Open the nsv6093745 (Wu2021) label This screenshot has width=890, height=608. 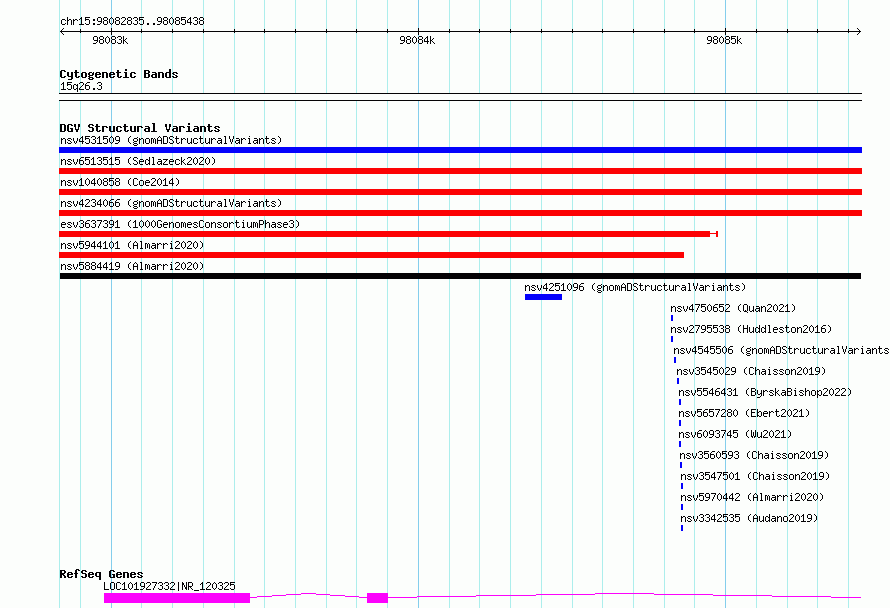(735, 434)
